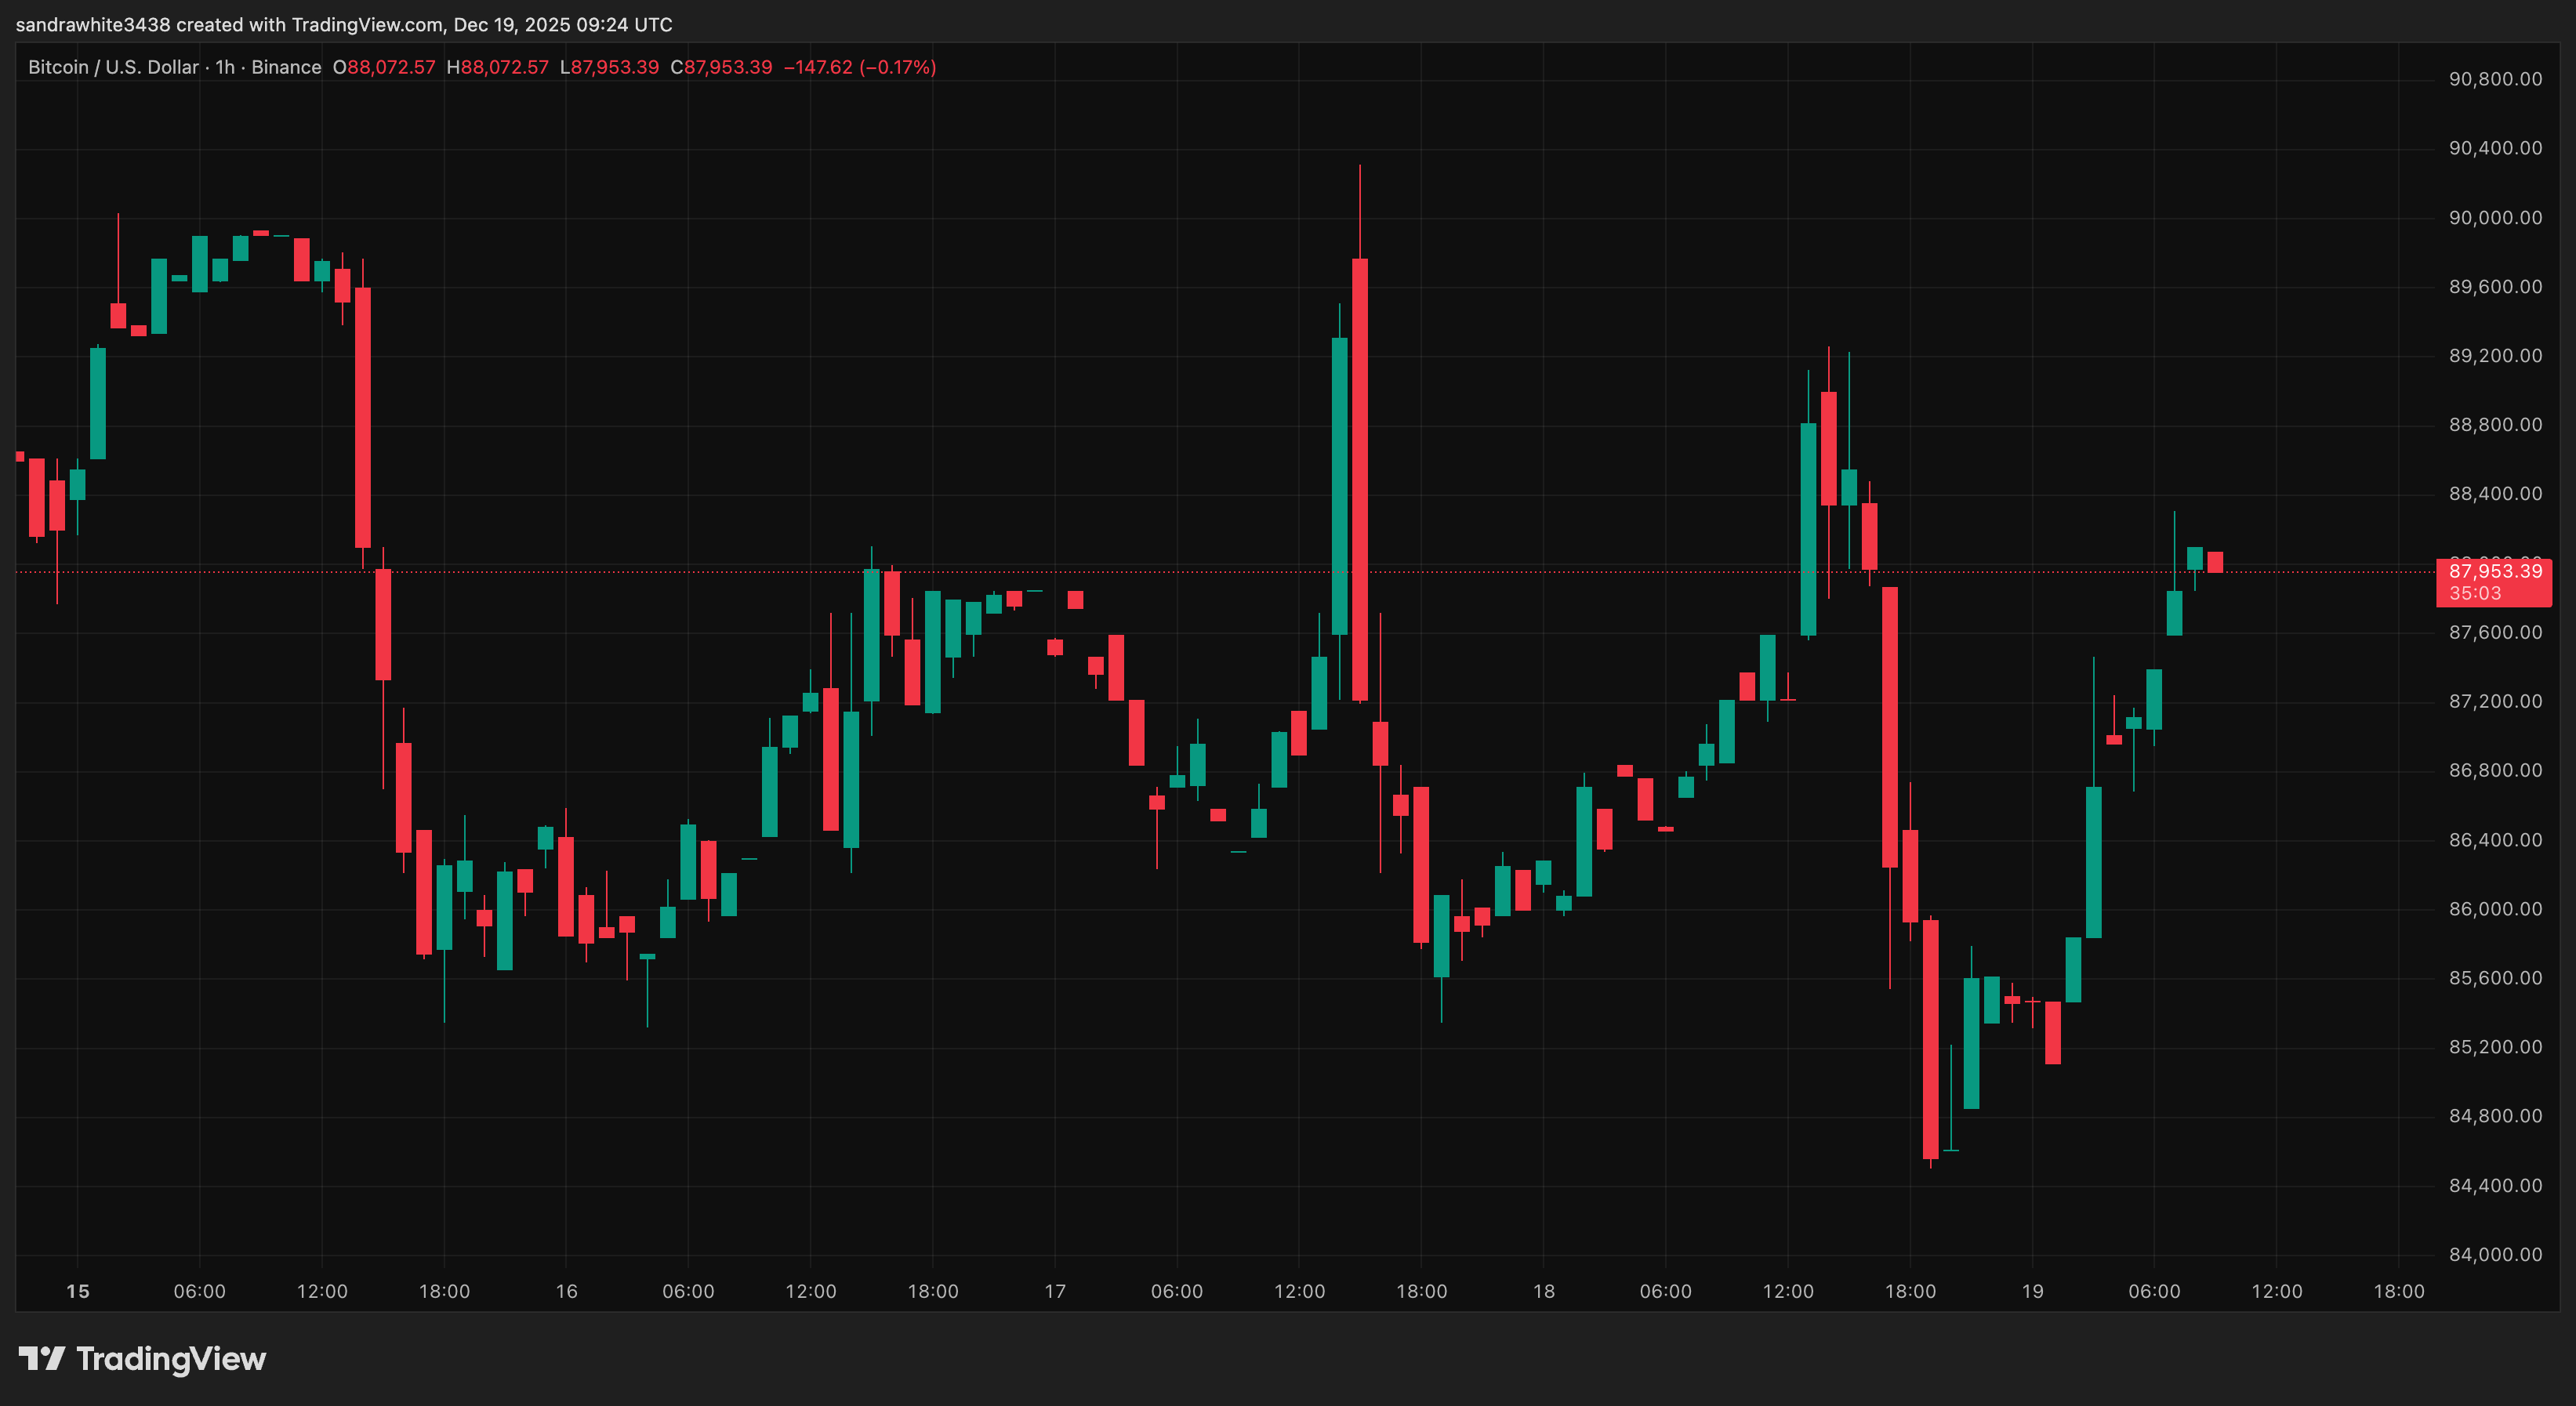
Task: Click the TradingView wordmark text
Action: (x=170, y=1358)
